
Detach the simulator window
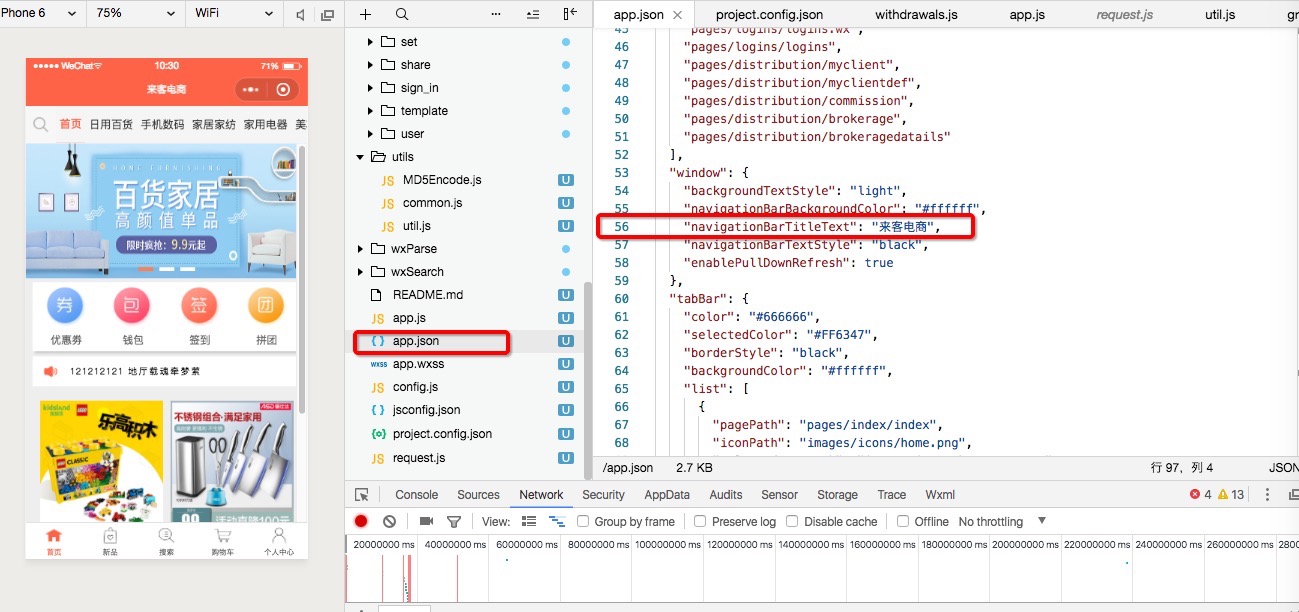point(326,14)
